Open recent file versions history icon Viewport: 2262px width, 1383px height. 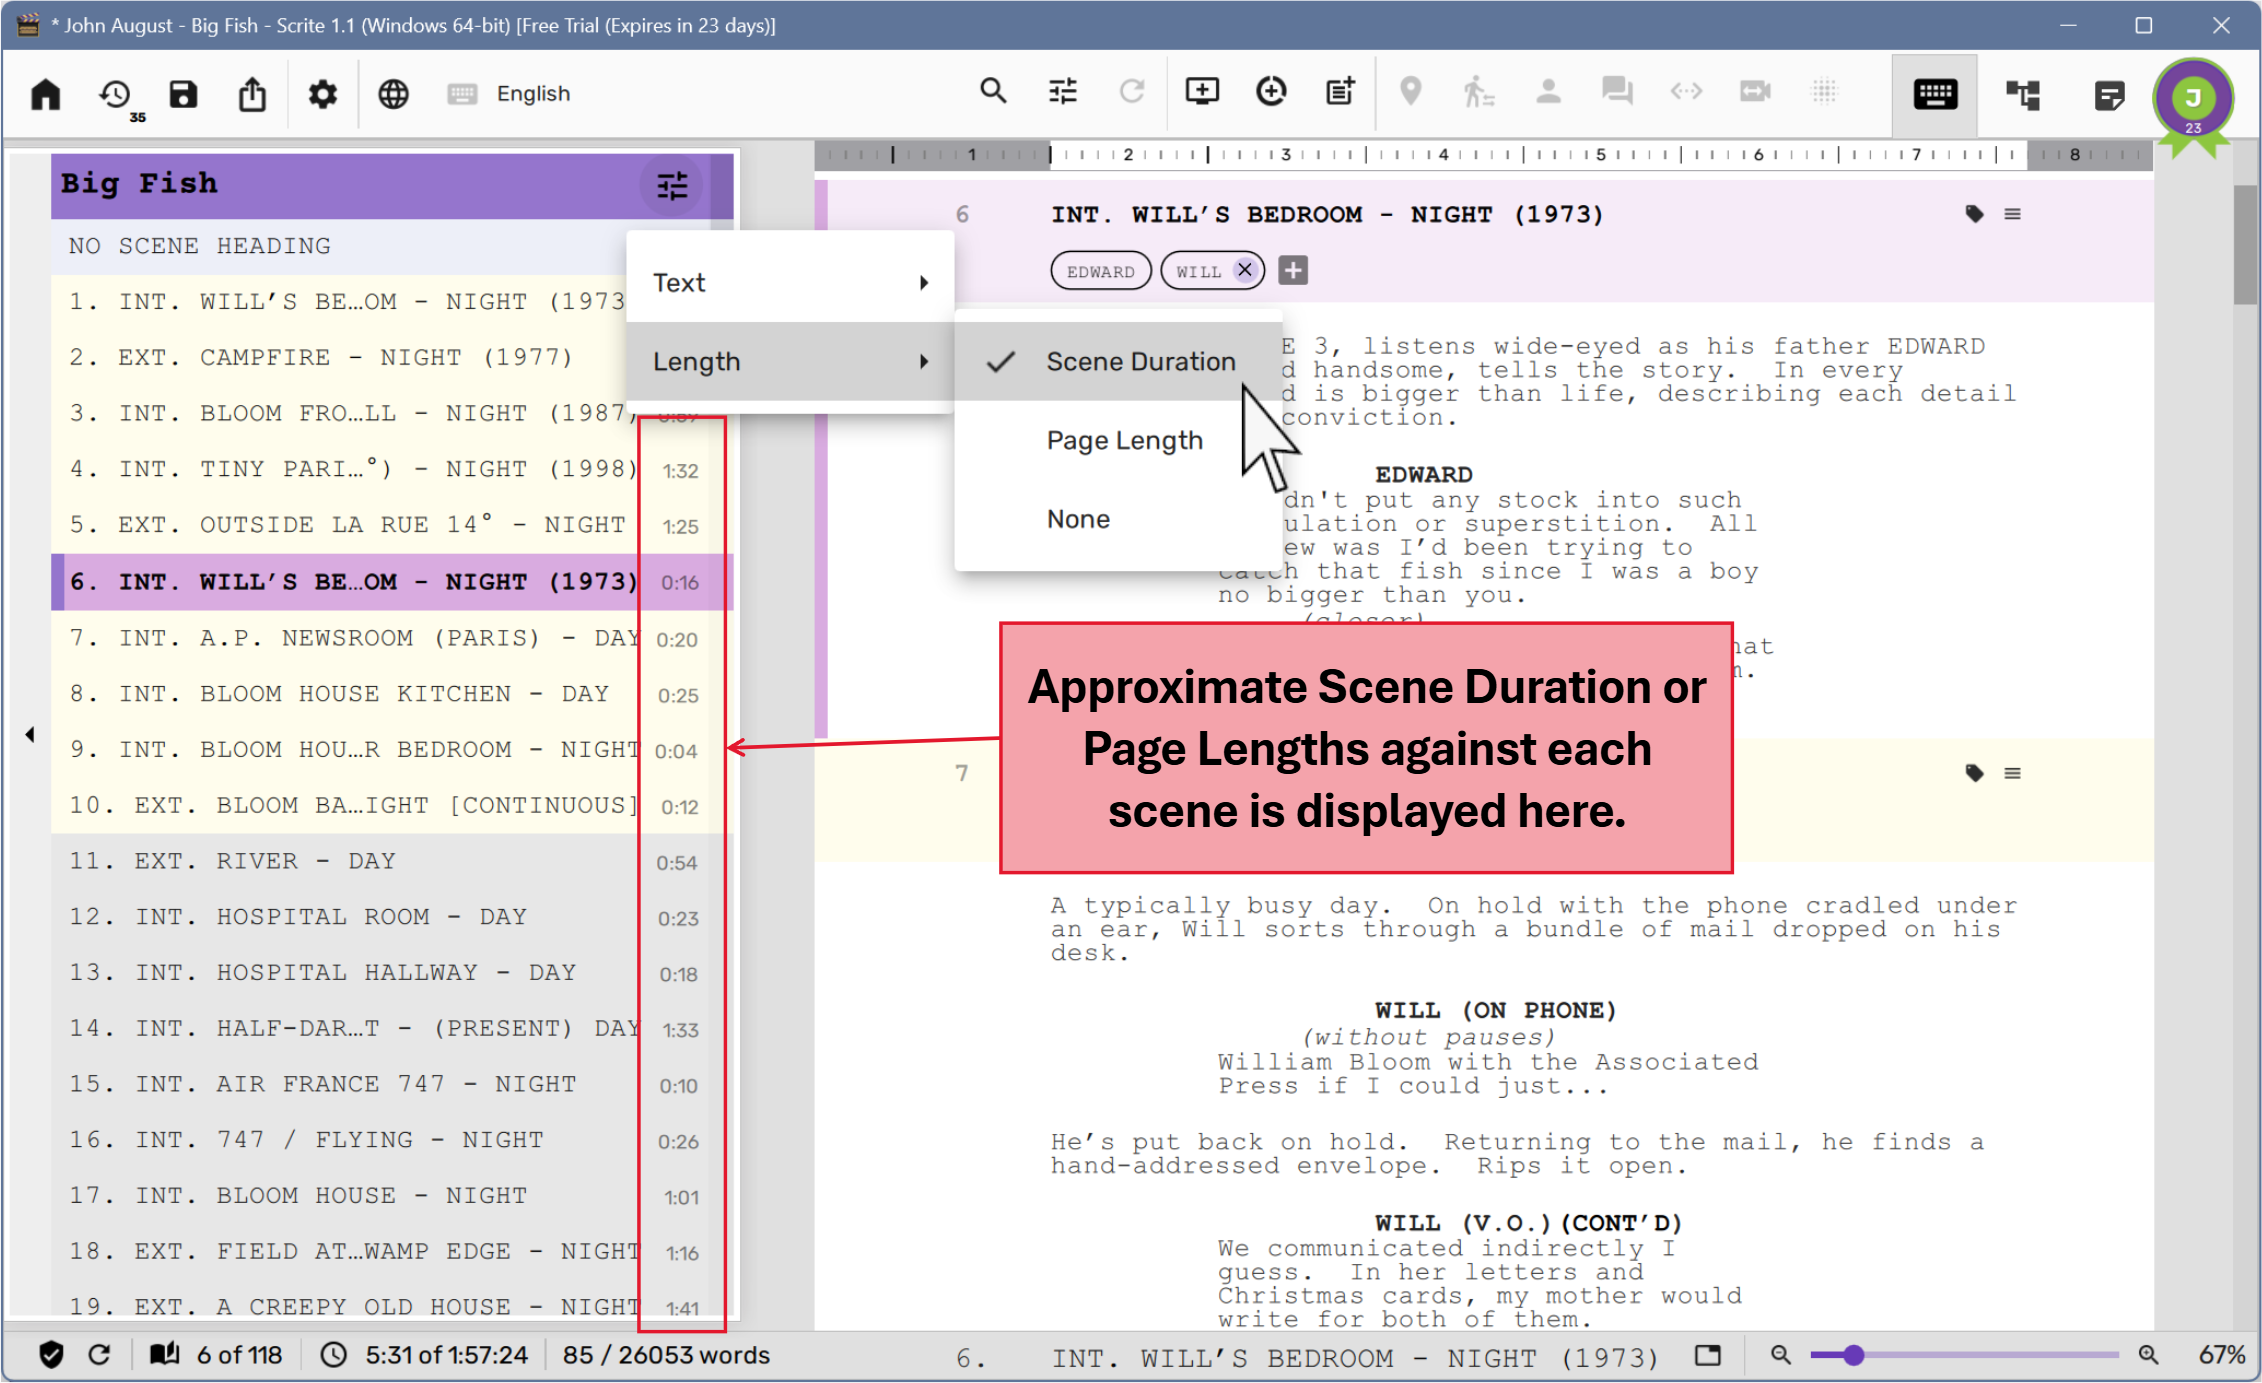(x=117, y=96)
